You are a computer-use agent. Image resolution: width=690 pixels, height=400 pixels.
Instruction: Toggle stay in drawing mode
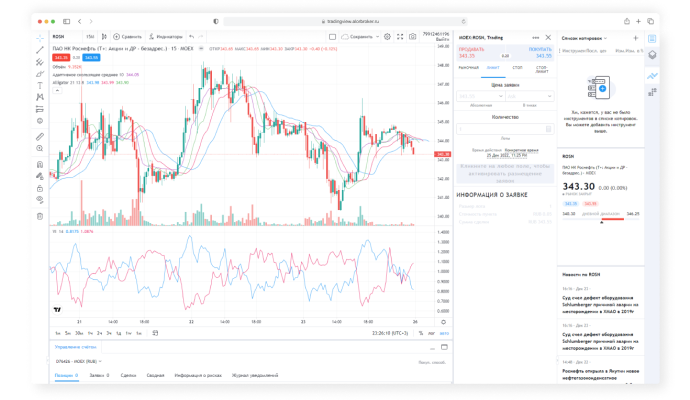pos(40,176)
